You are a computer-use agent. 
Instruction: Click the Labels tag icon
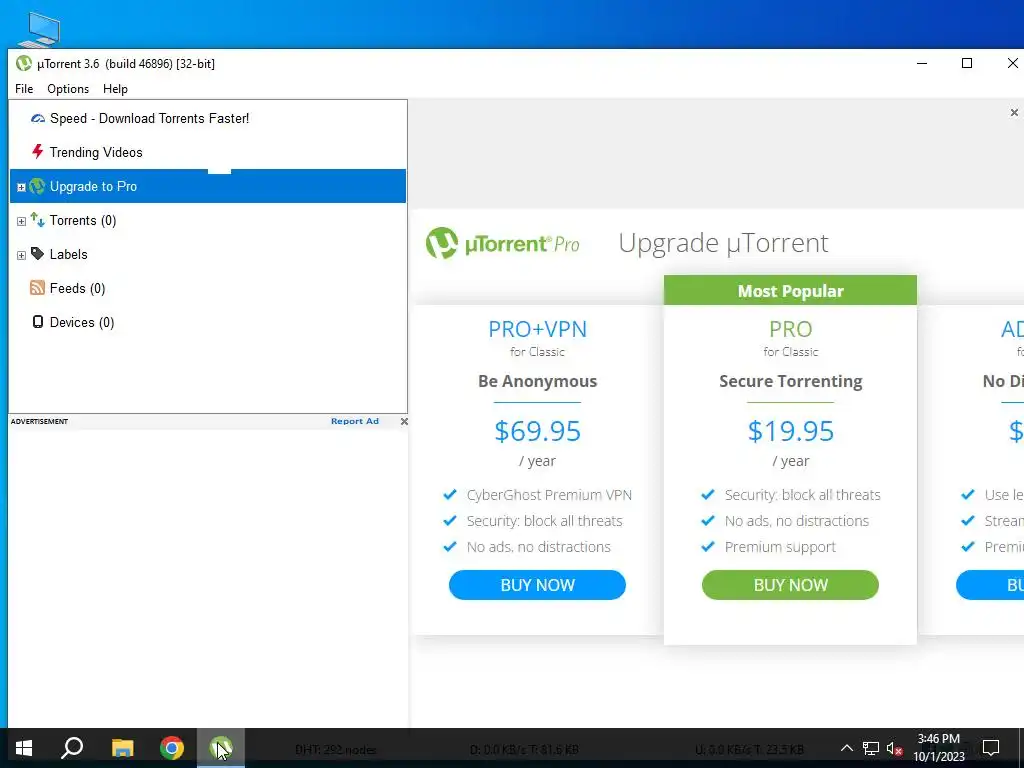click(x=38, y=253)
